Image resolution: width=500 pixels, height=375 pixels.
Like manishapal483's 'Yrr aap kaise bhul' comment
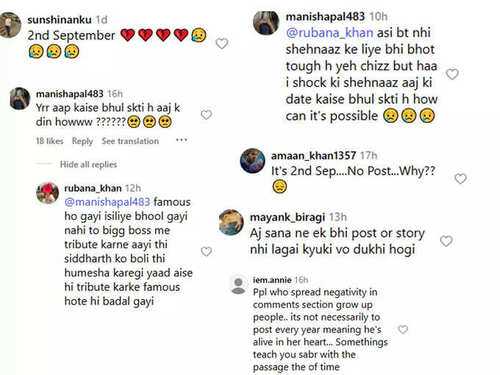(206, 115)
